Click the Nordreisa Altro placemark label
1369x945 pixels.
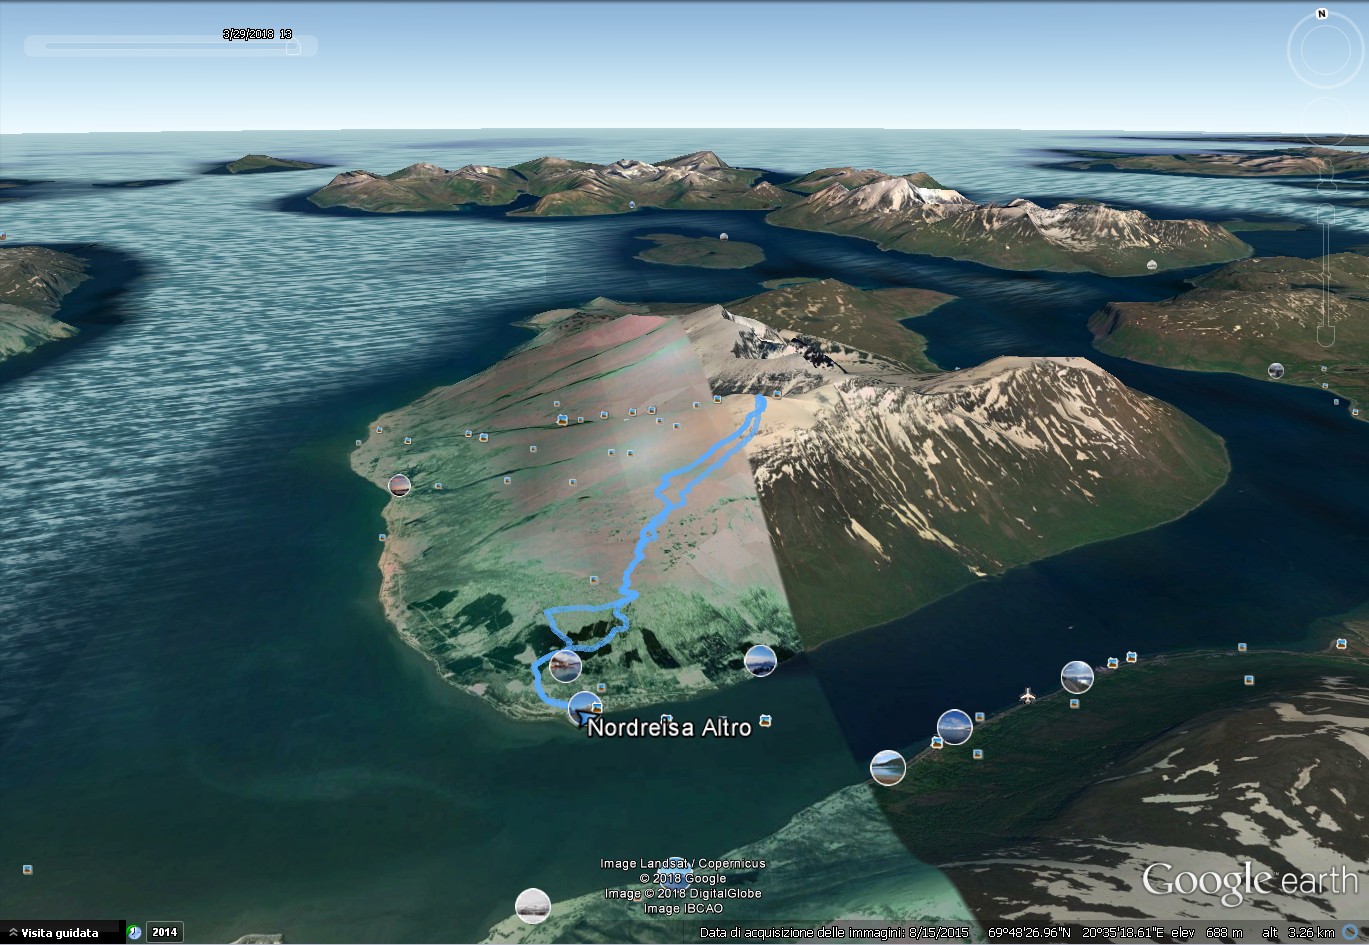click(669, 728)
